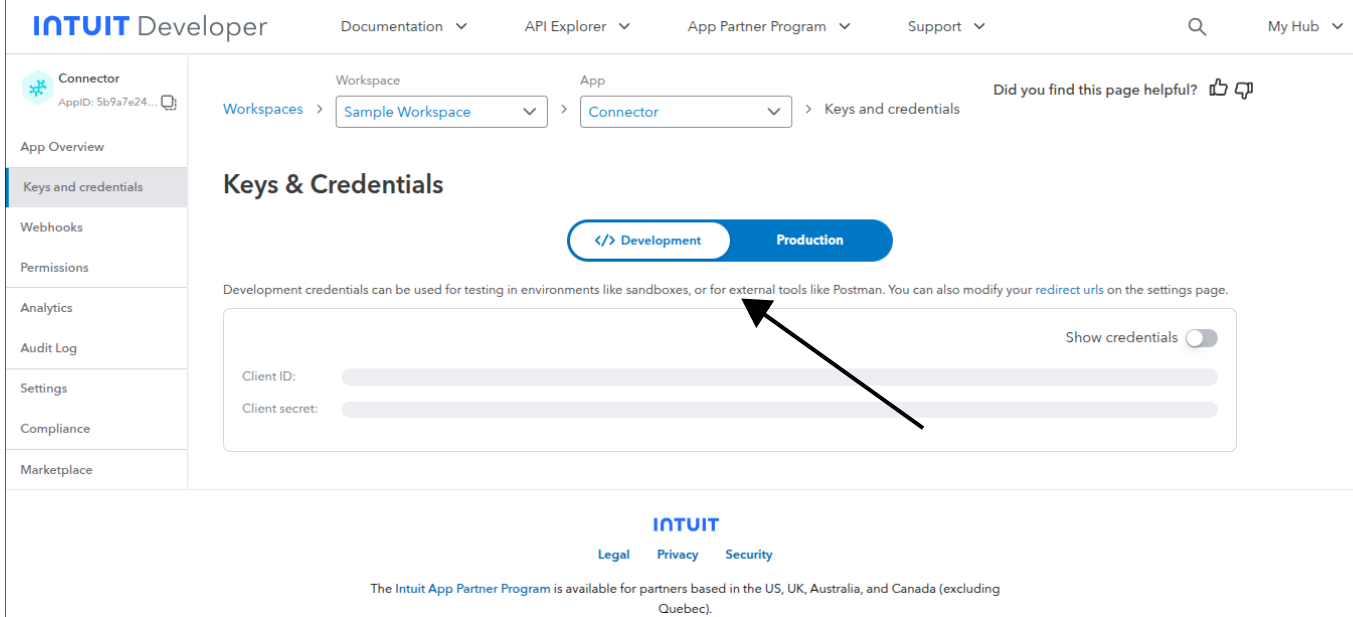Image resolution: width=1353 pixels, height=617 pixels.
Task: Open the Privacy footer link
Action: point(677,554)
